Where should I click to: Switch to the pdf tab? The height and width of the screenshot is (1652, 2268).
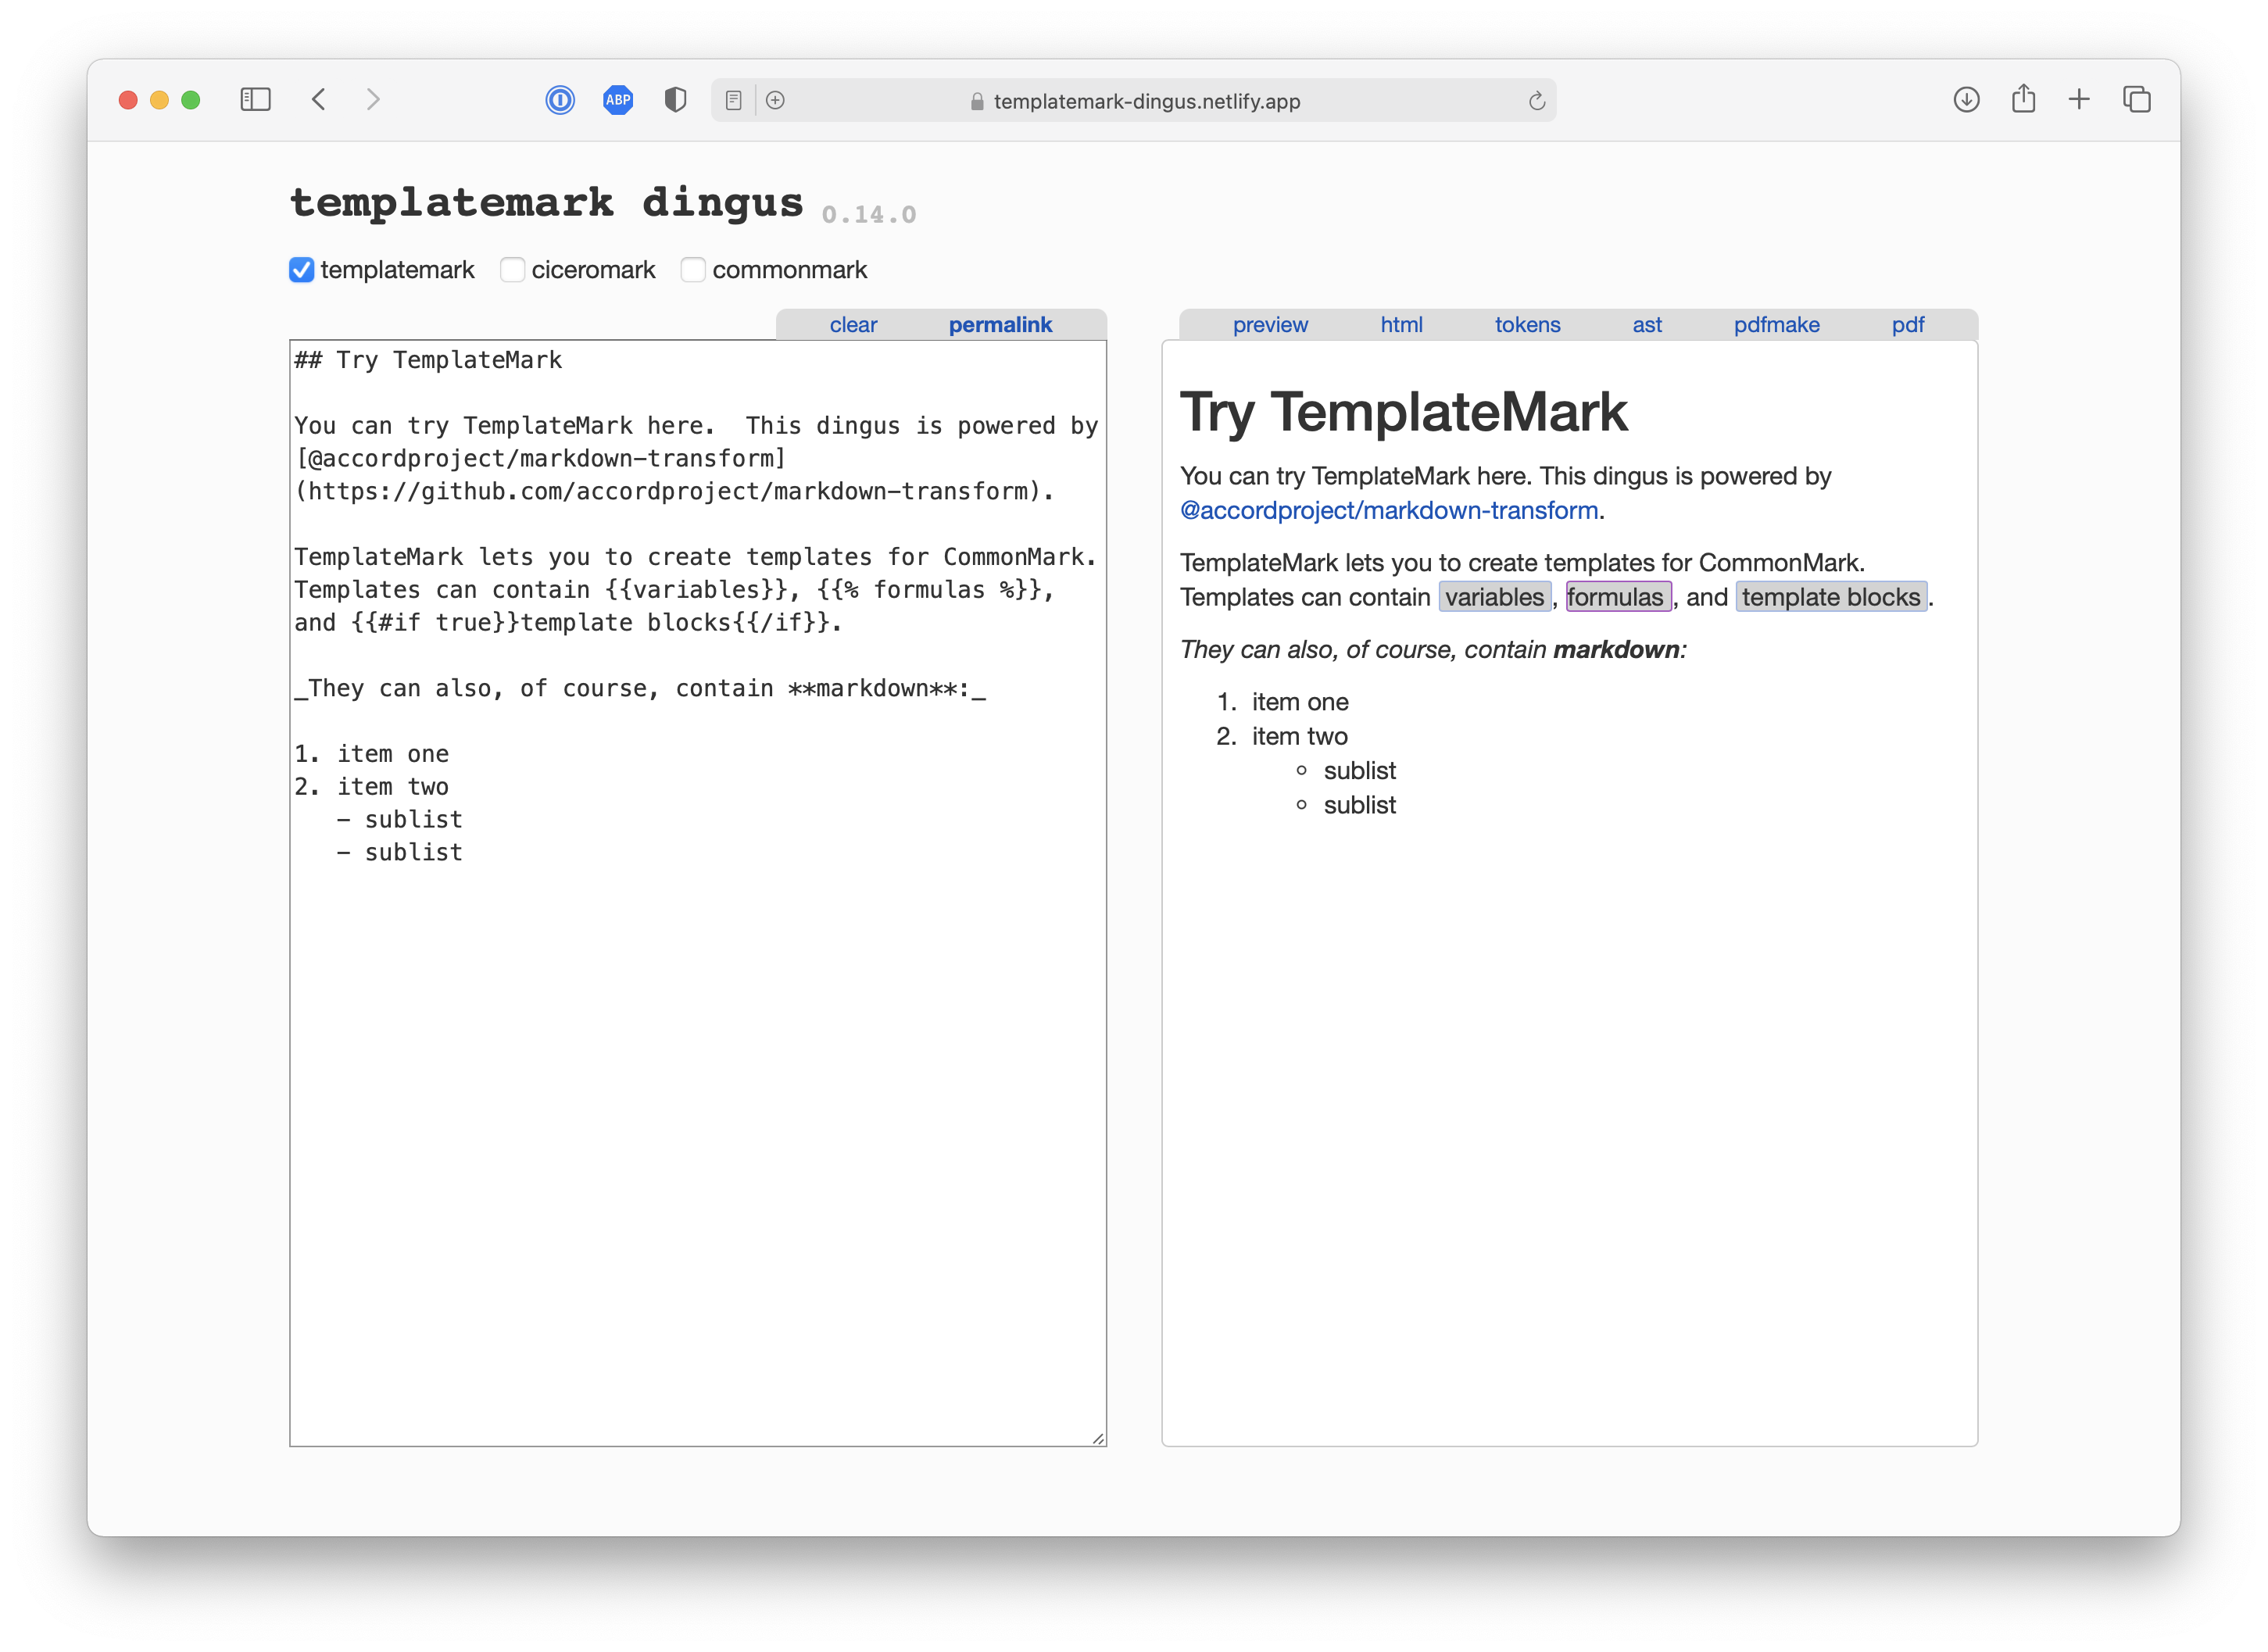[x=1907, y=325]
